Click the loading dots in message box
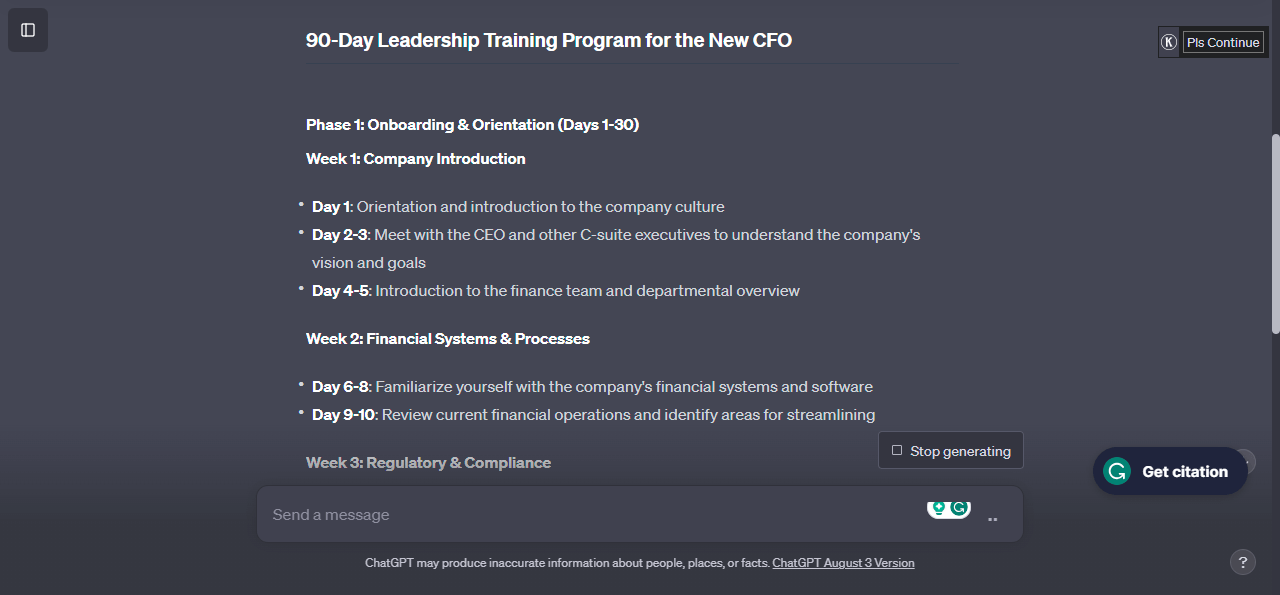The width and height of the screenshot is (1280, 595). (993, 519)
